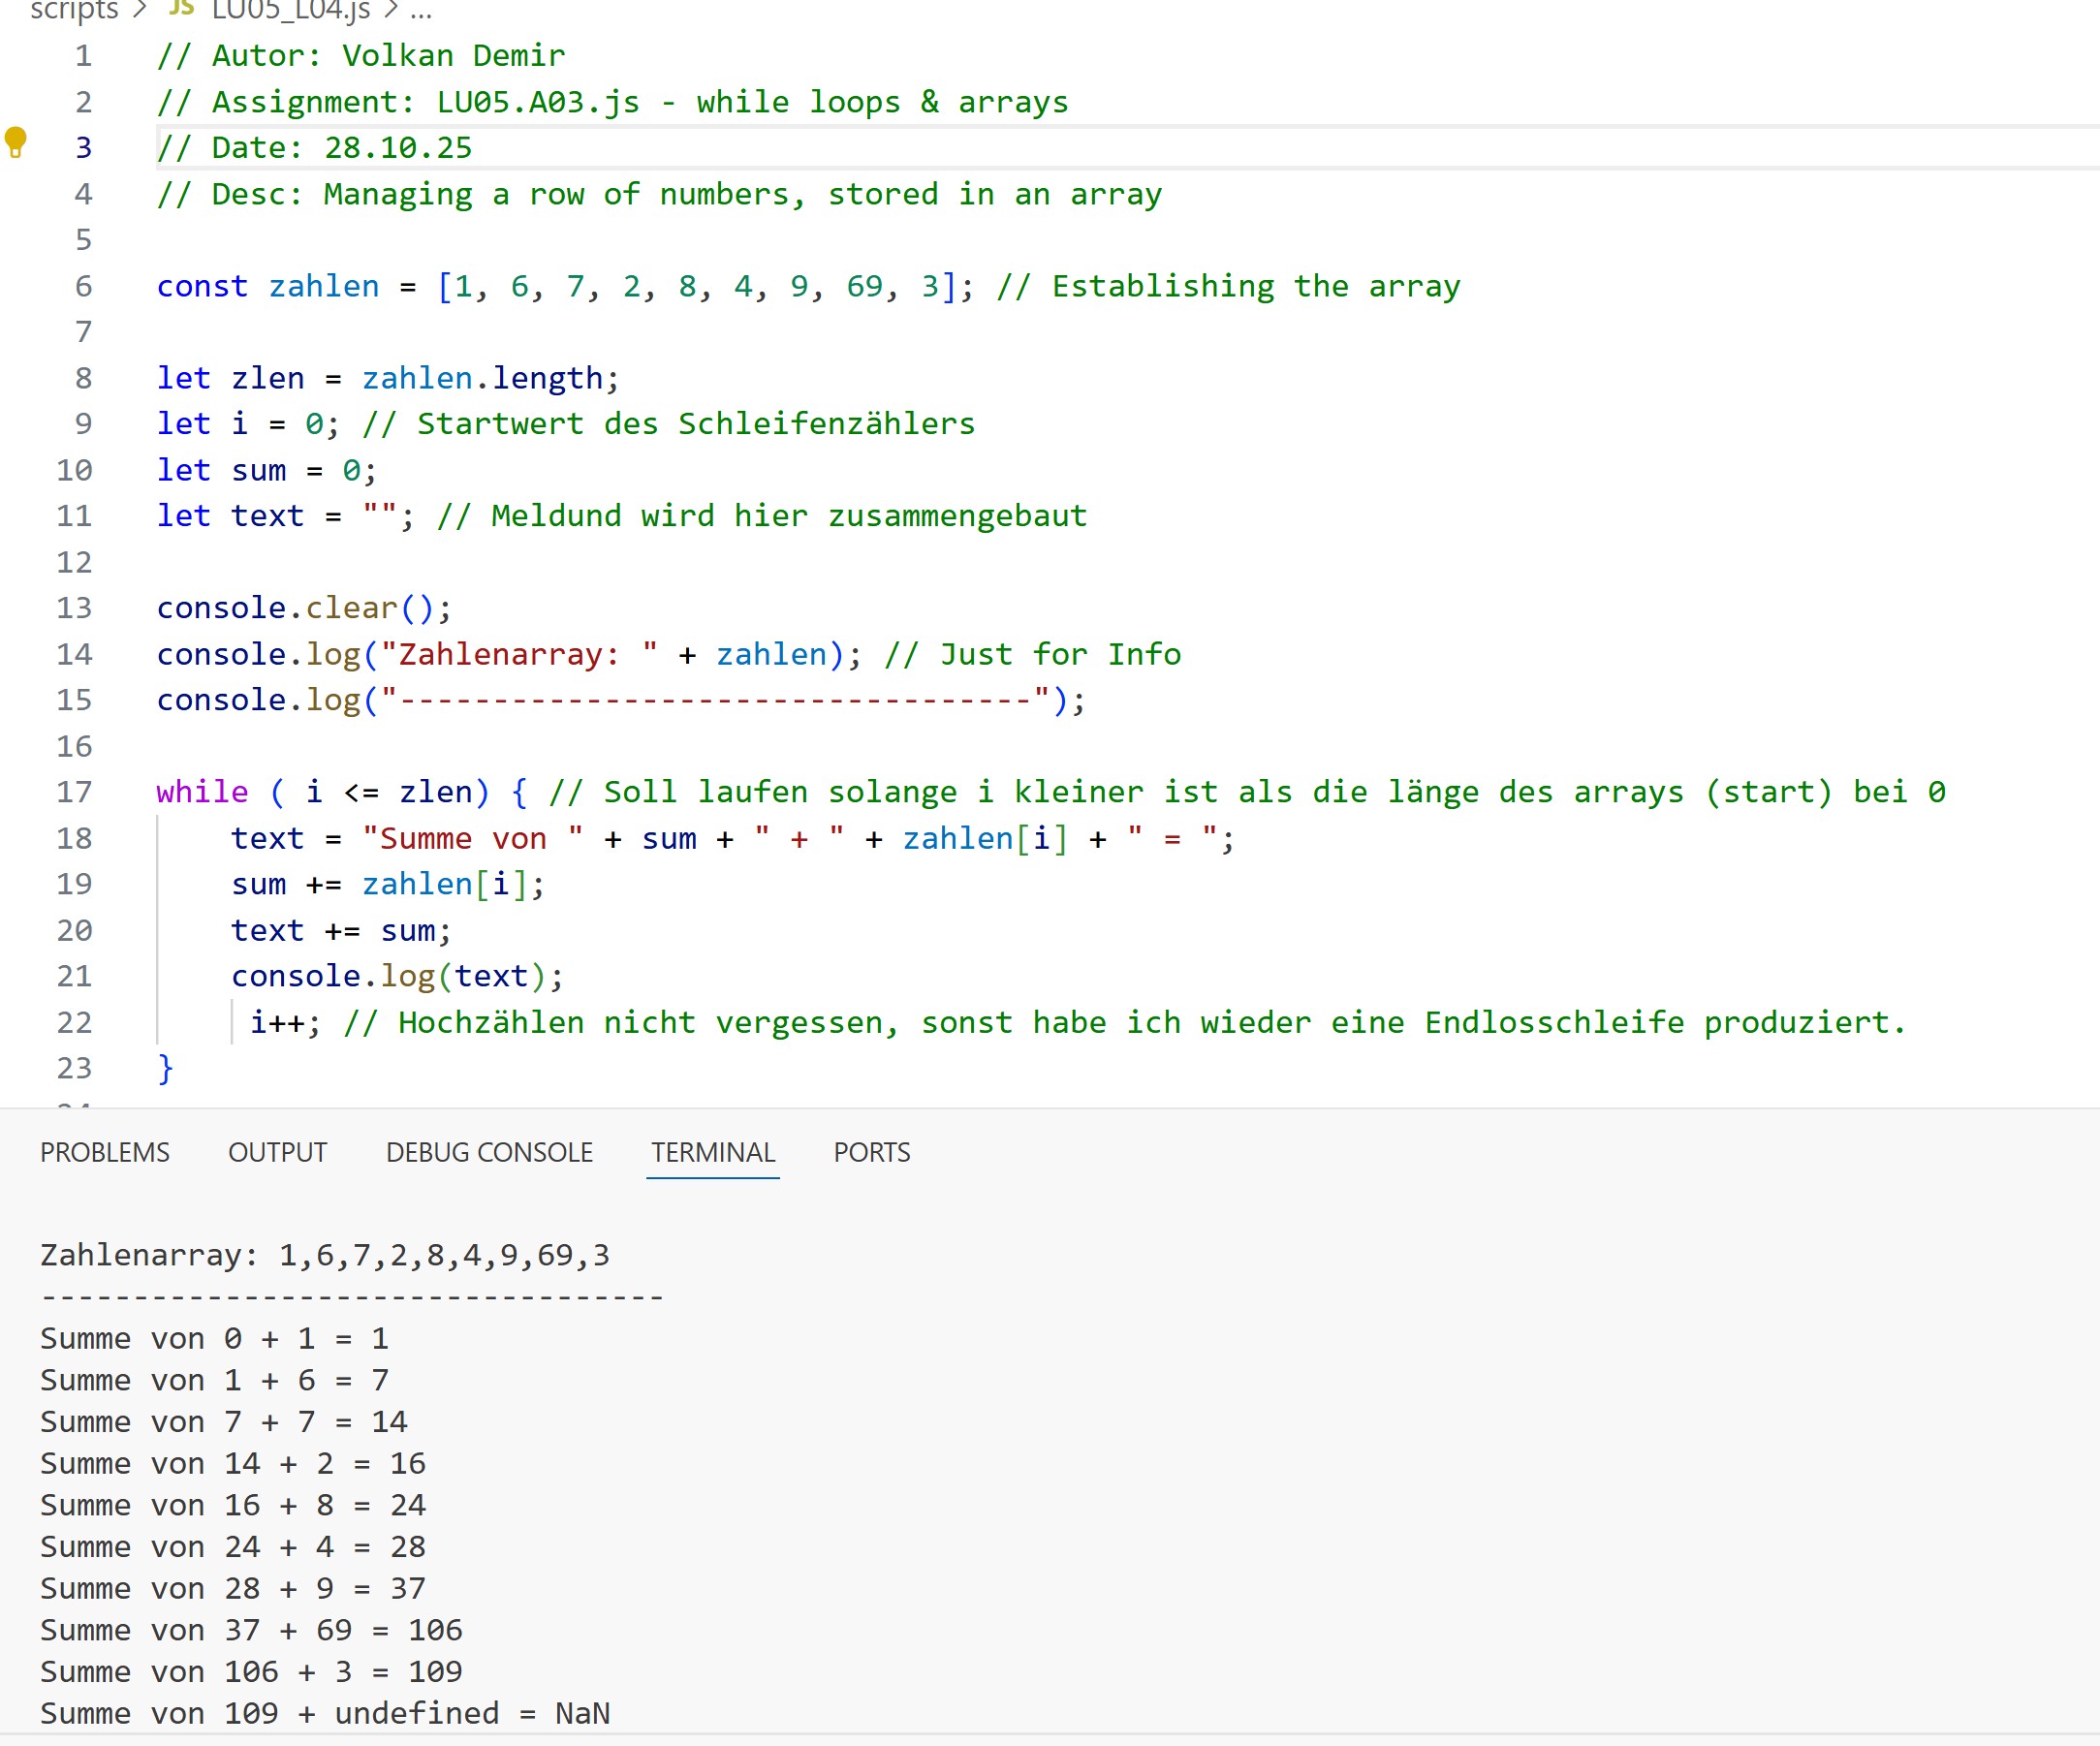Click the Zahlenarray output line in terminal

tap(324, 1255)
